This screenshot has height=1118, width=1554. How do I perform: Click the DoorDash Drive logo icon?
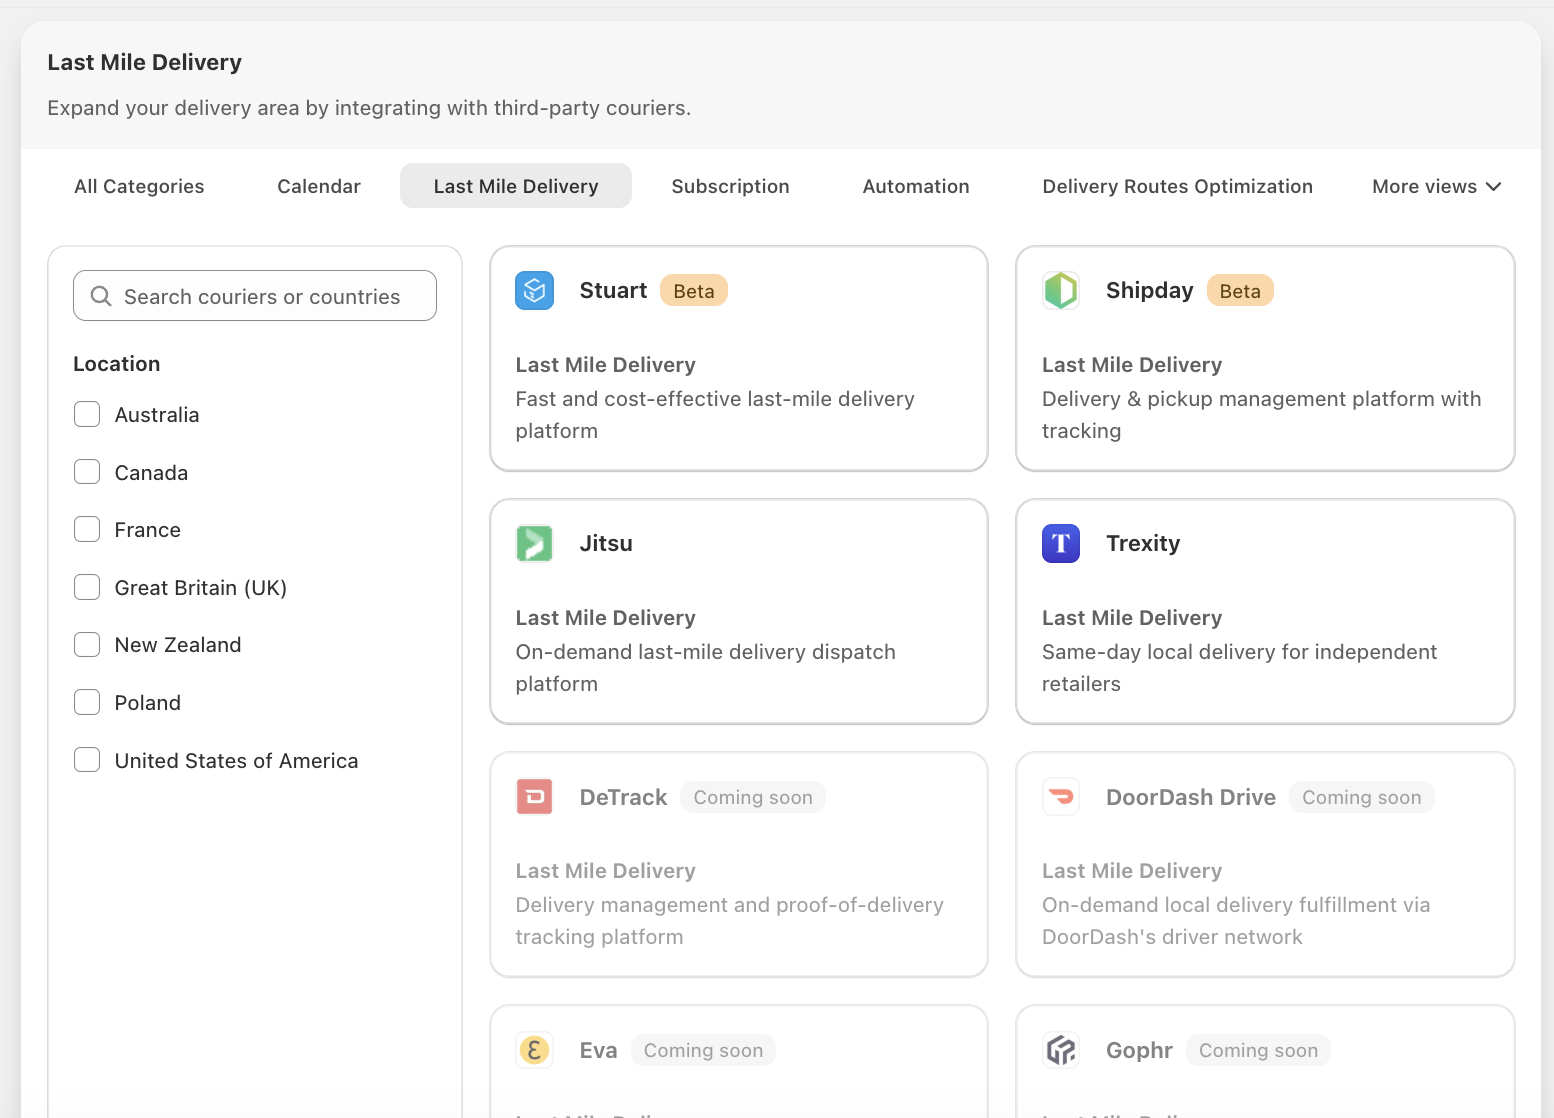click(x=1061, y=797)
